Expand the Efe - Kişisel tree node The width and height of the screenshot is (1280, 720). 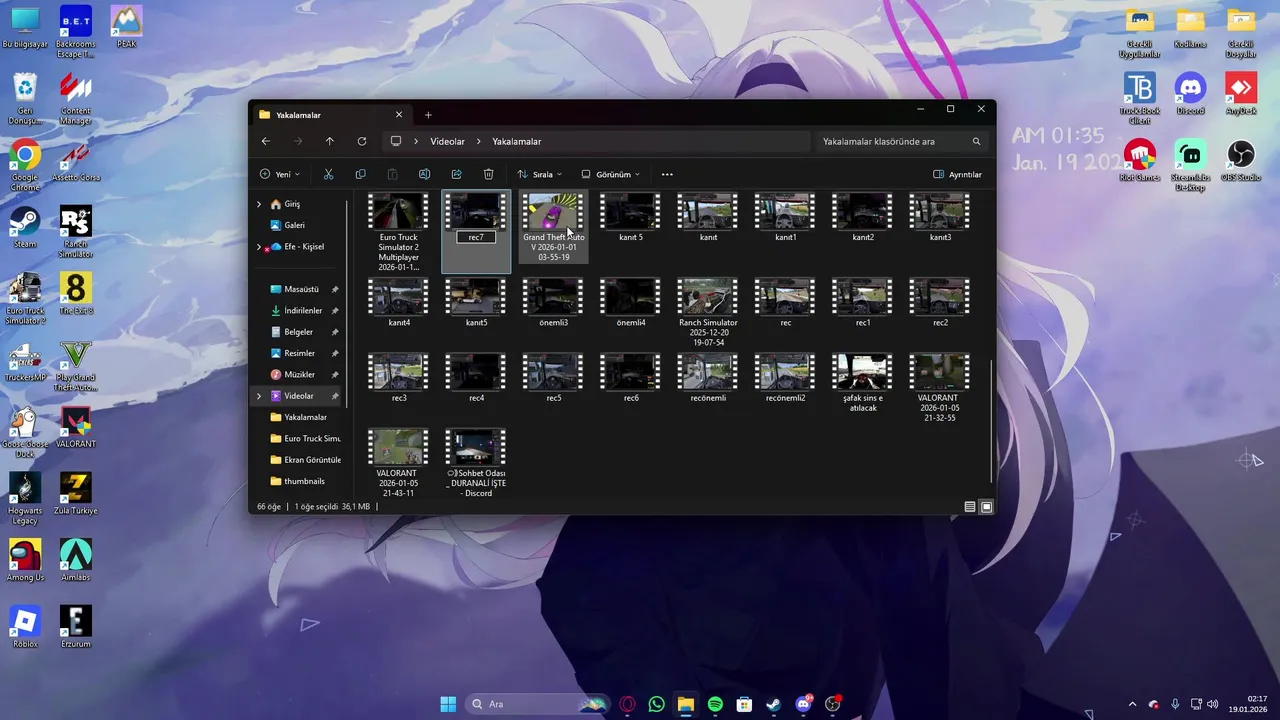(259, 246)
